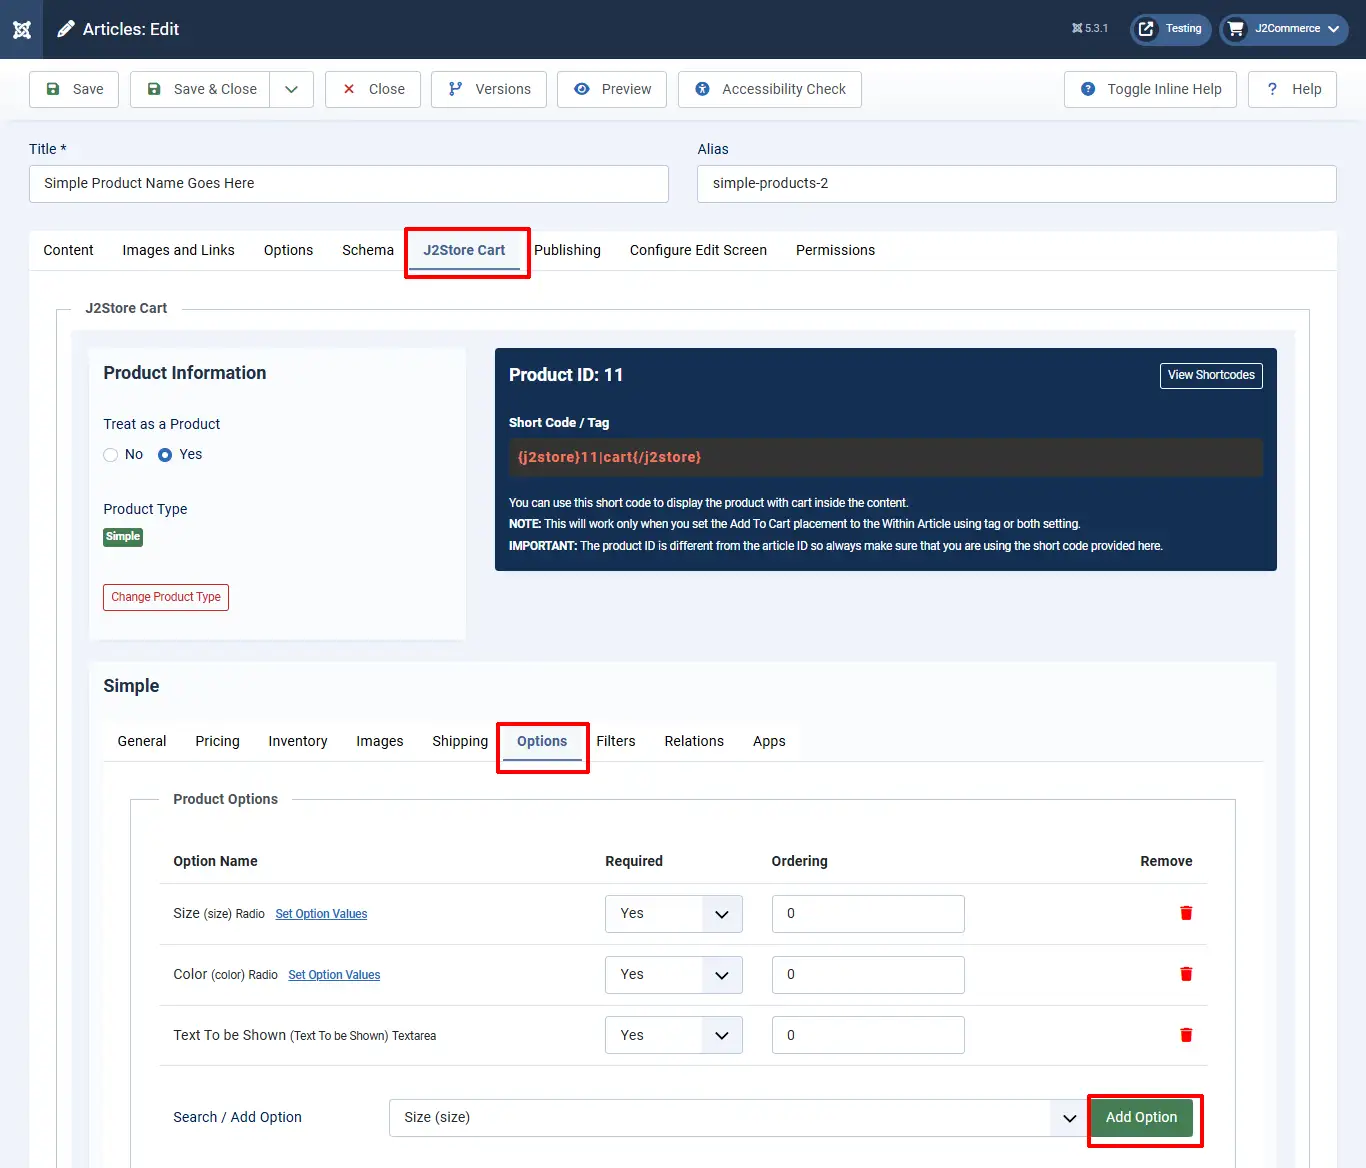
Task: Open the General product tab
Action: click(142, 741)
